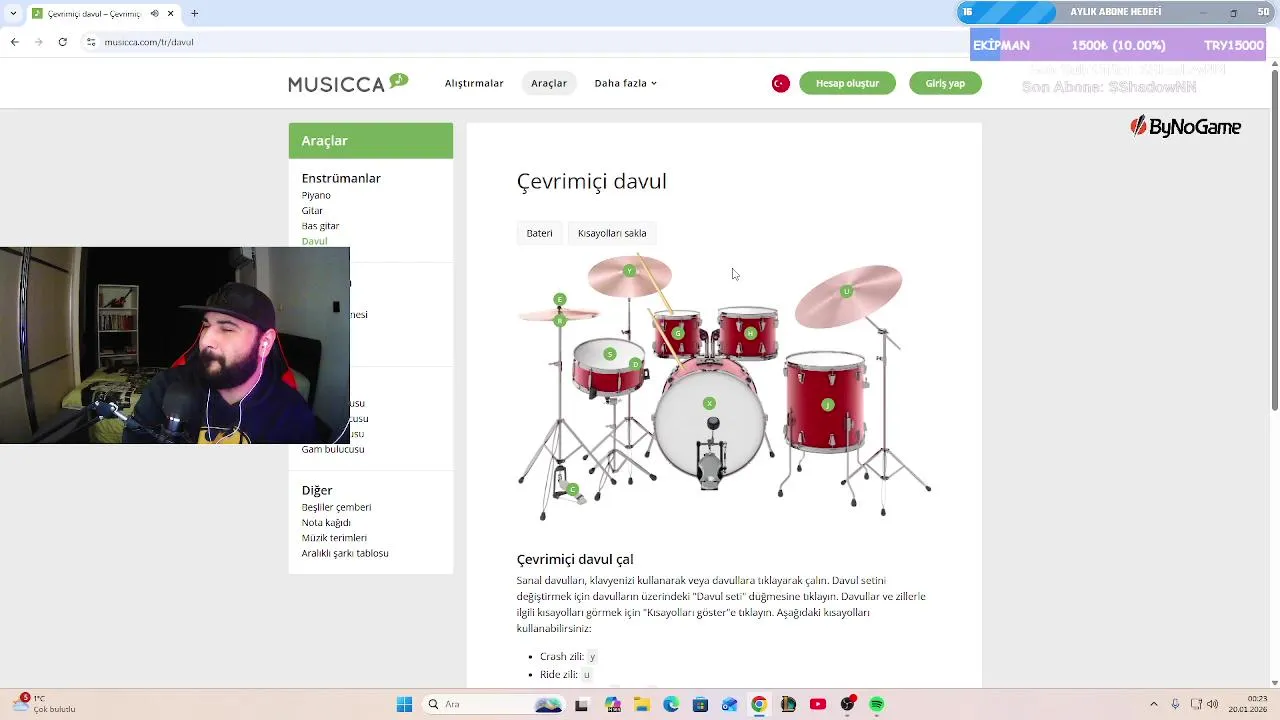Strike the snare rim D marker
Viewport: 1280px width, 720px height.
point(636,364)
